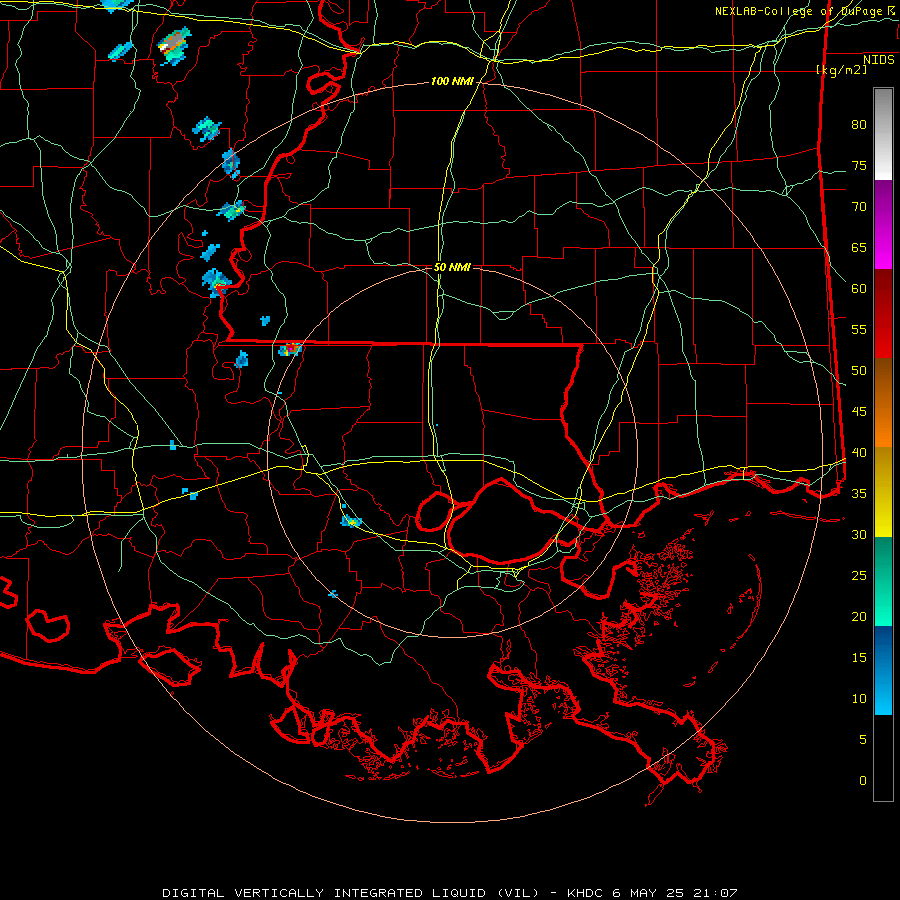Click the legend value 40
The image size is (900, 900).
[859, 452]
